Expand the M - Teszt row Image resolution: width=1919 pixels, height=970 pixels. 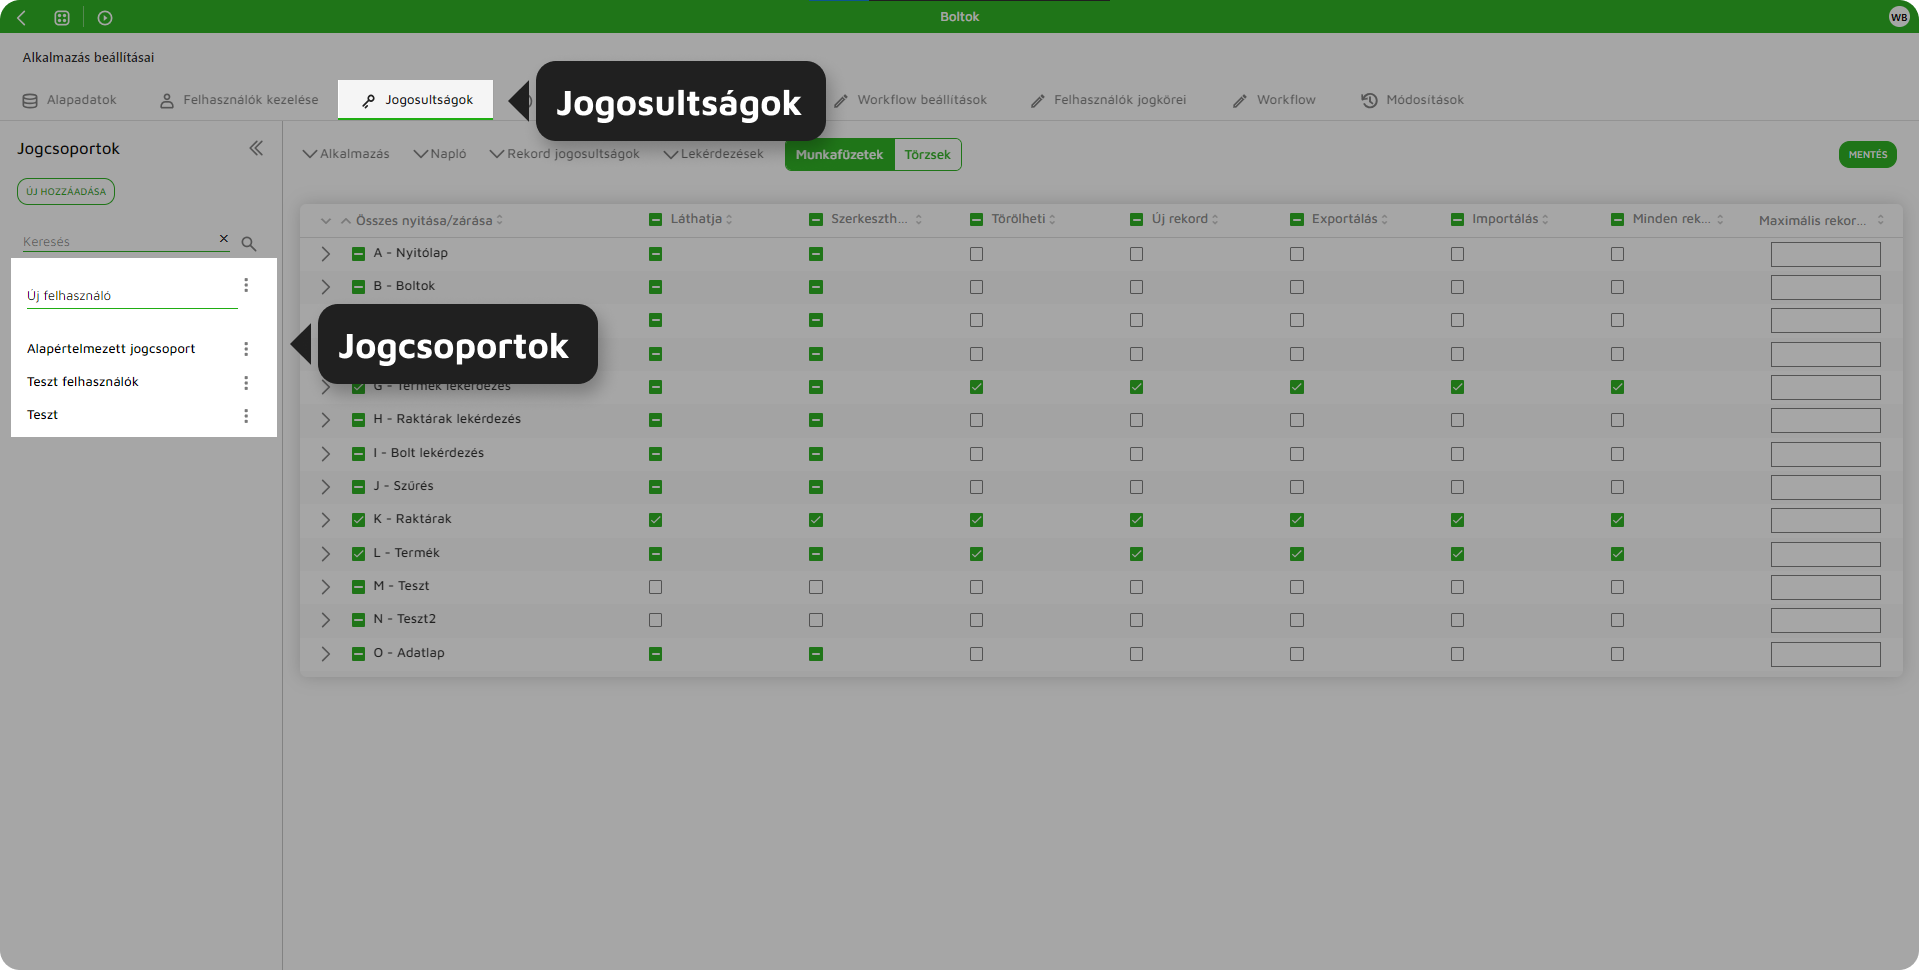point(325,587)
